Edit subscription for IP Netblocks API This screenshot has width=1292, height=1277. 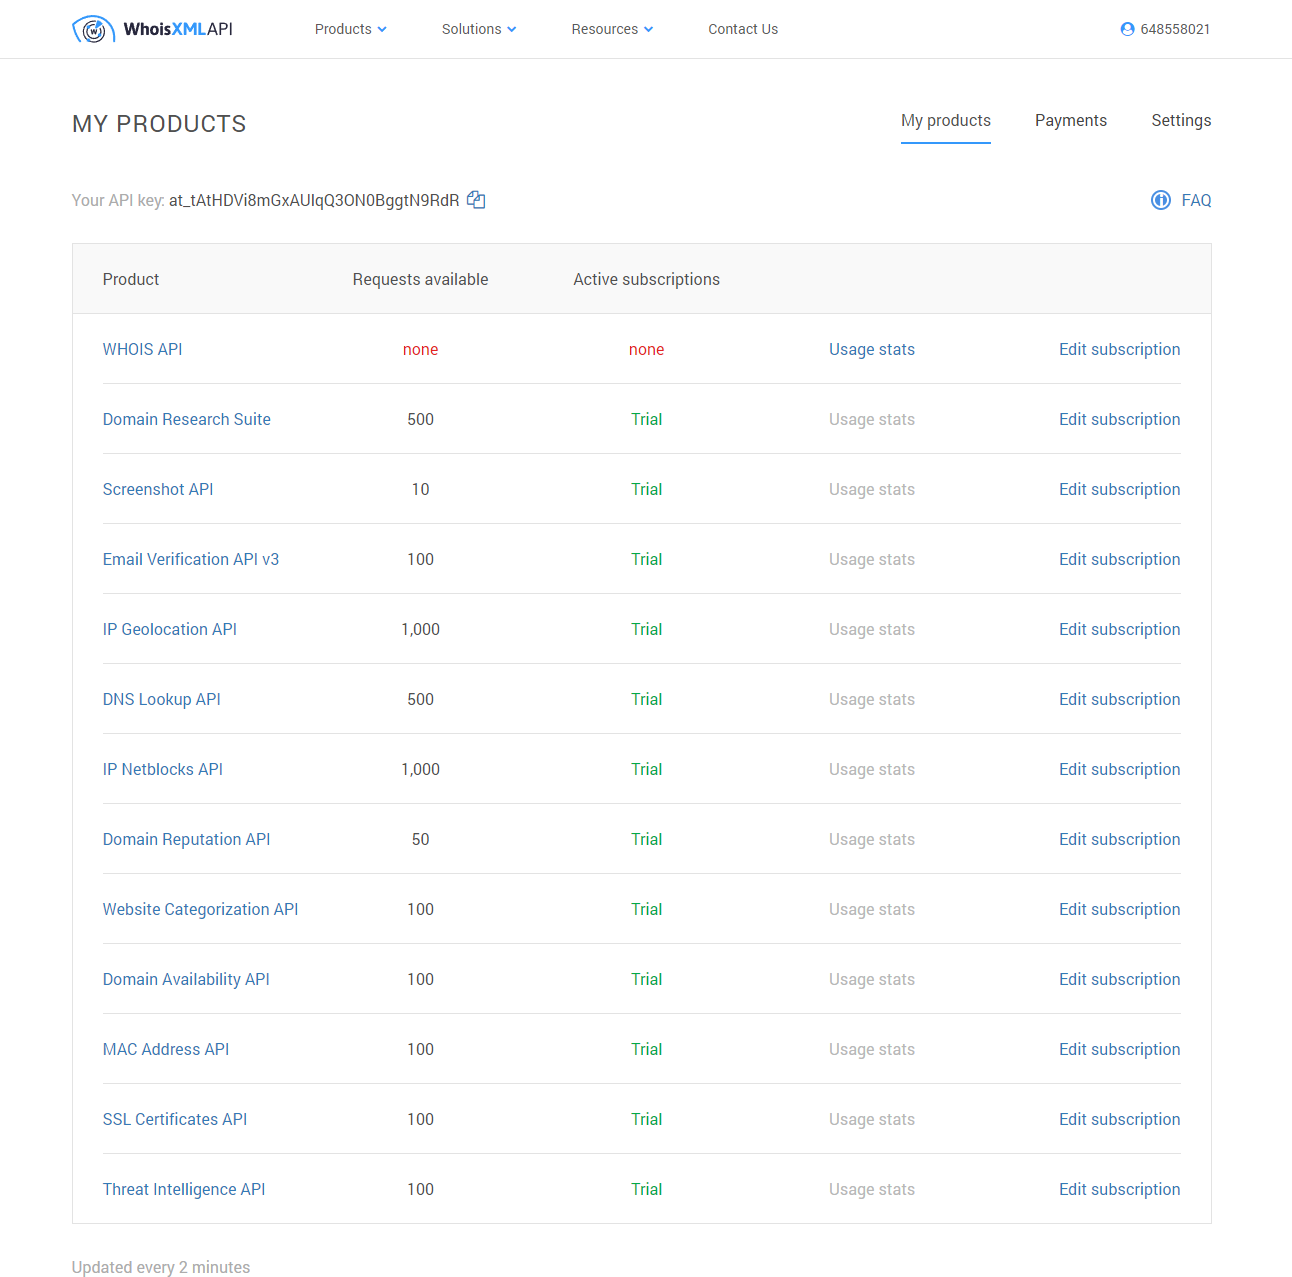click(x=1120, y=769)
